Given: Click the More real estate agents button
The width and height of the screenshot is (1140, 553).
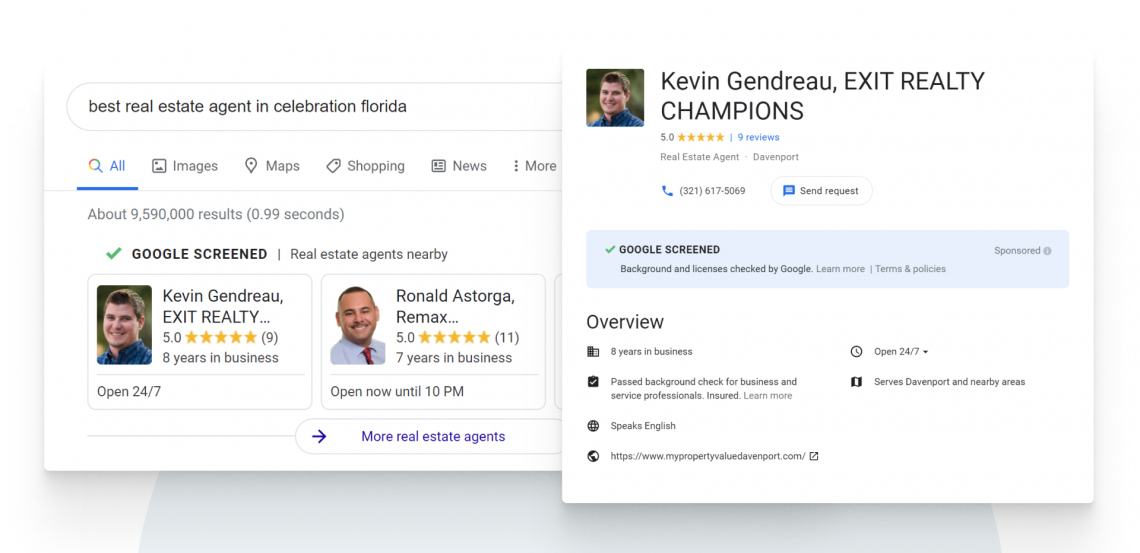Looking at the screenshot, I should tap(429, 437).
